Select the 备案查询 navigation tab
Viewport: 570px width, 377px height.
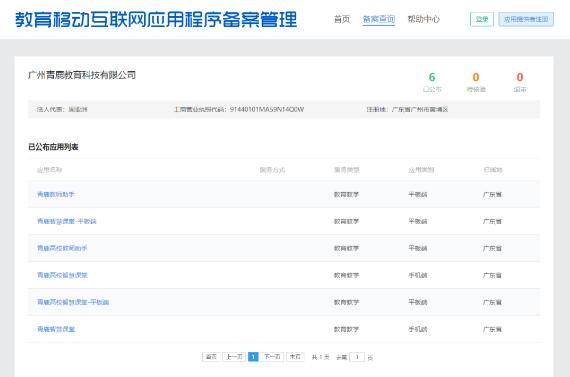(378, 19)
